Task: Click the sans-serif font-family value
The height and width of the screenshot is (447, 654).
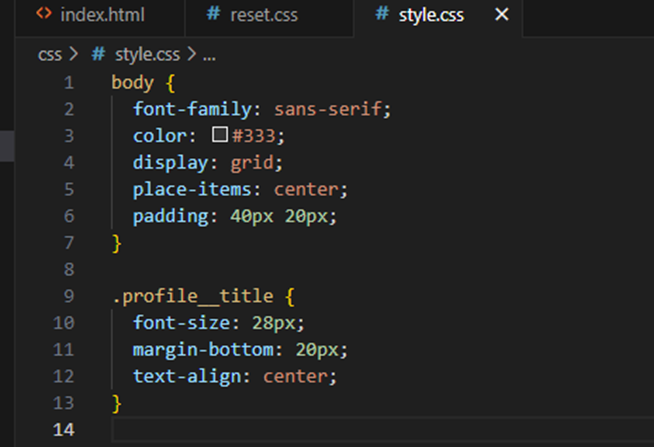Action: coord(332,109)
